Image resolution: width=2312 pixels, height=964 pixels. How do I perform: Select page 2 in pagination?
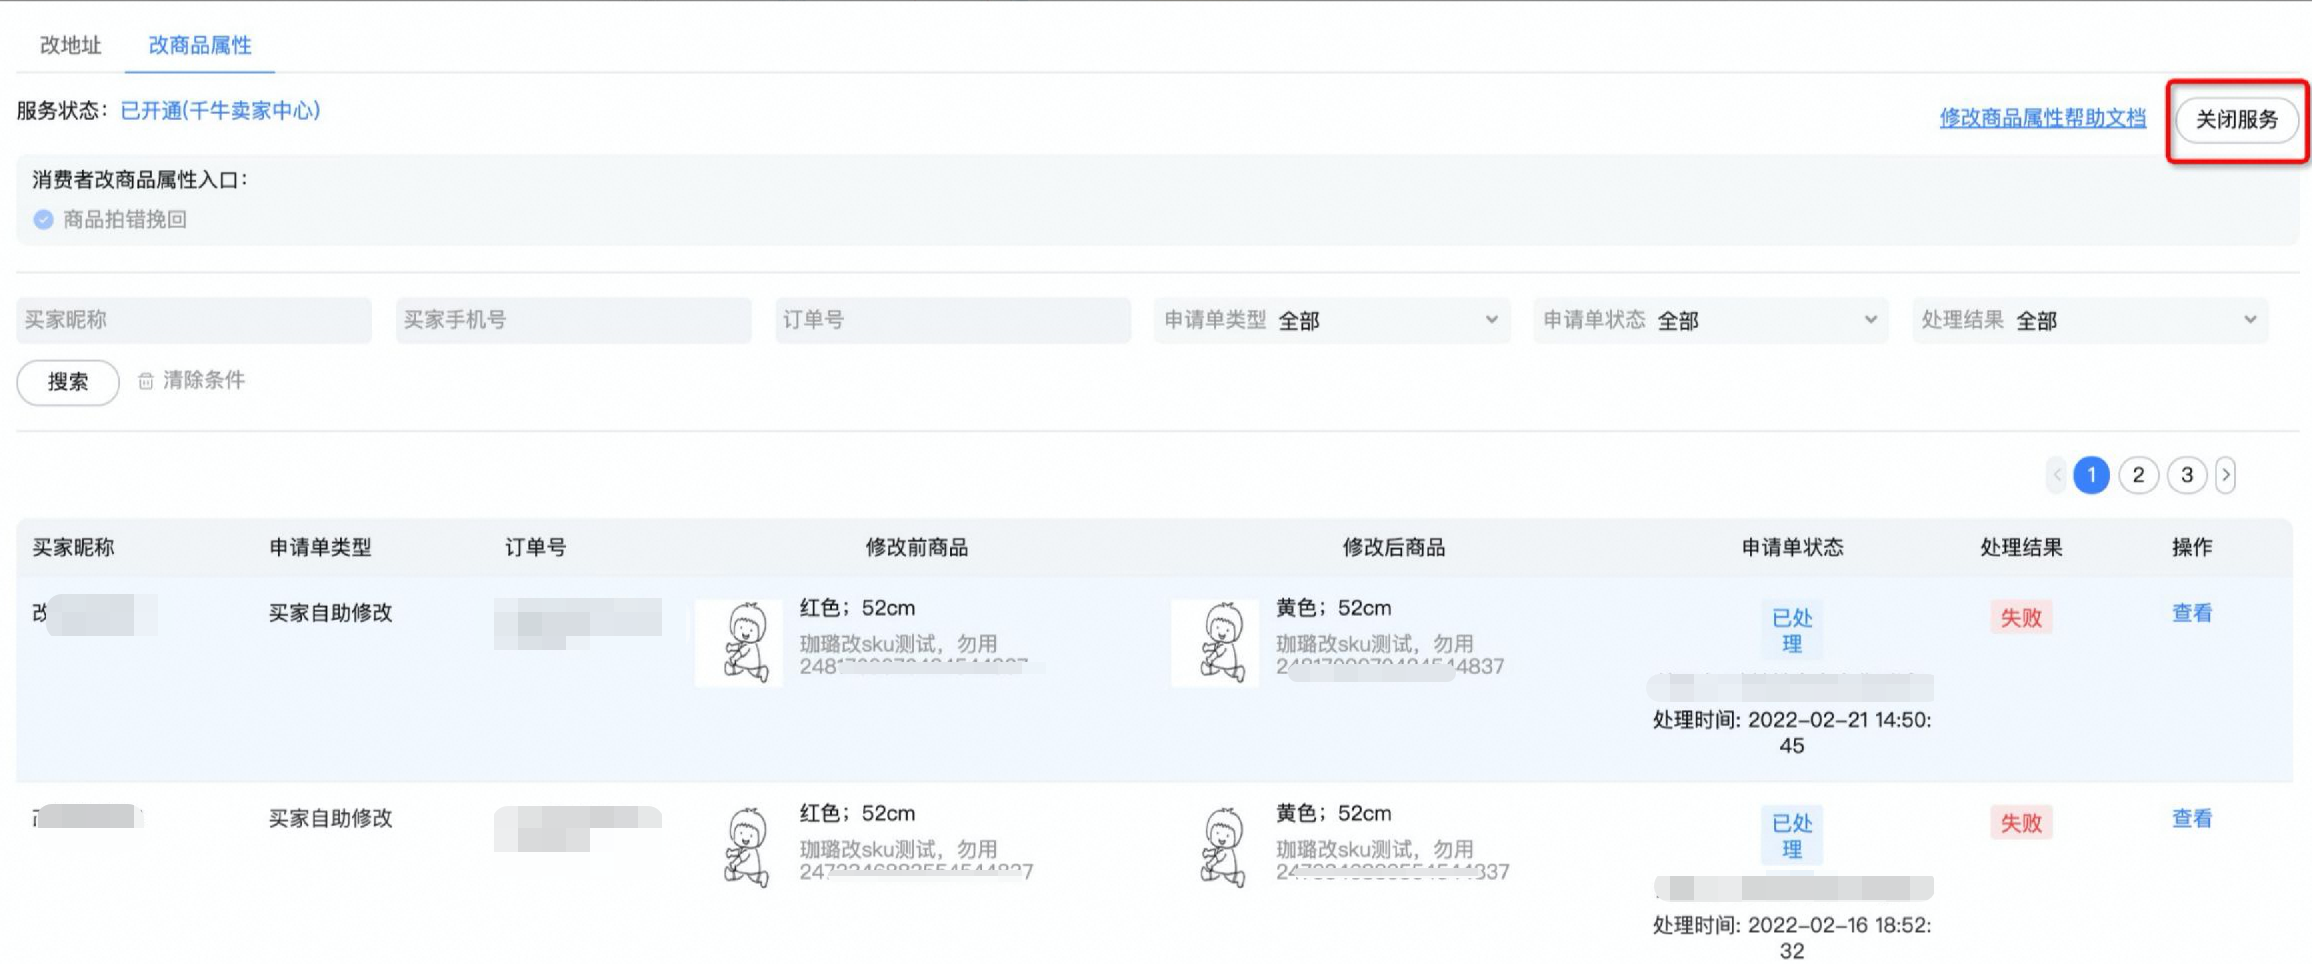2138,475
